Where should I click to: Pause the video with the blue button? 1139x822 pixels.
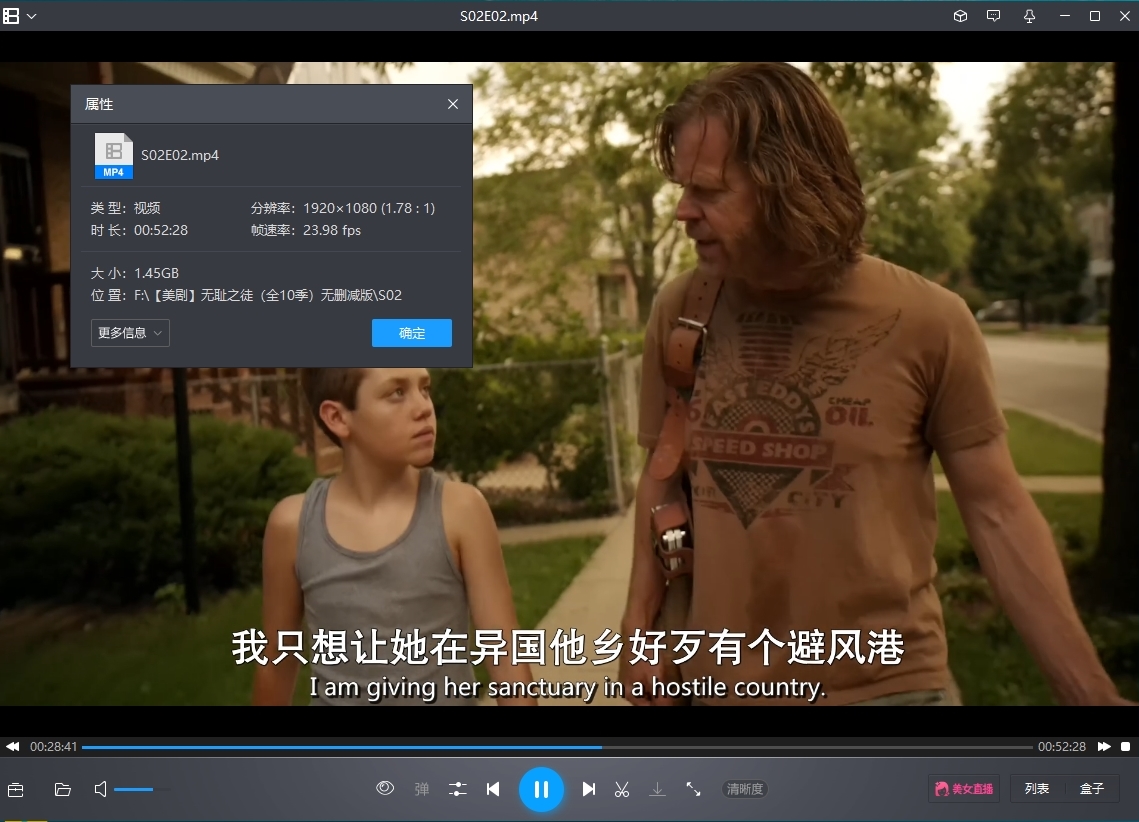(541, 789)
